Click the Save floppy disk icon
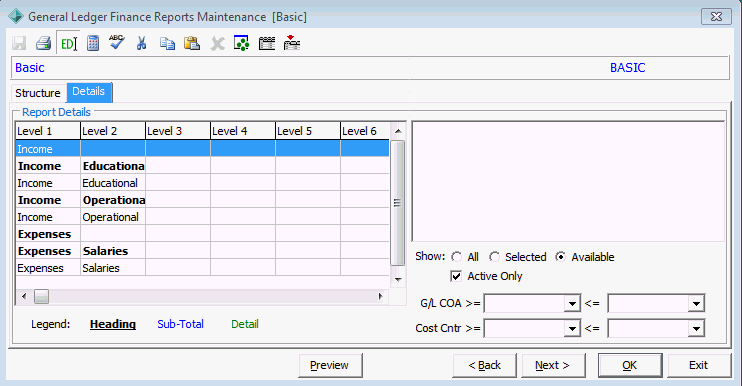Viewport: 742px width, 386px height. (19, 44)
